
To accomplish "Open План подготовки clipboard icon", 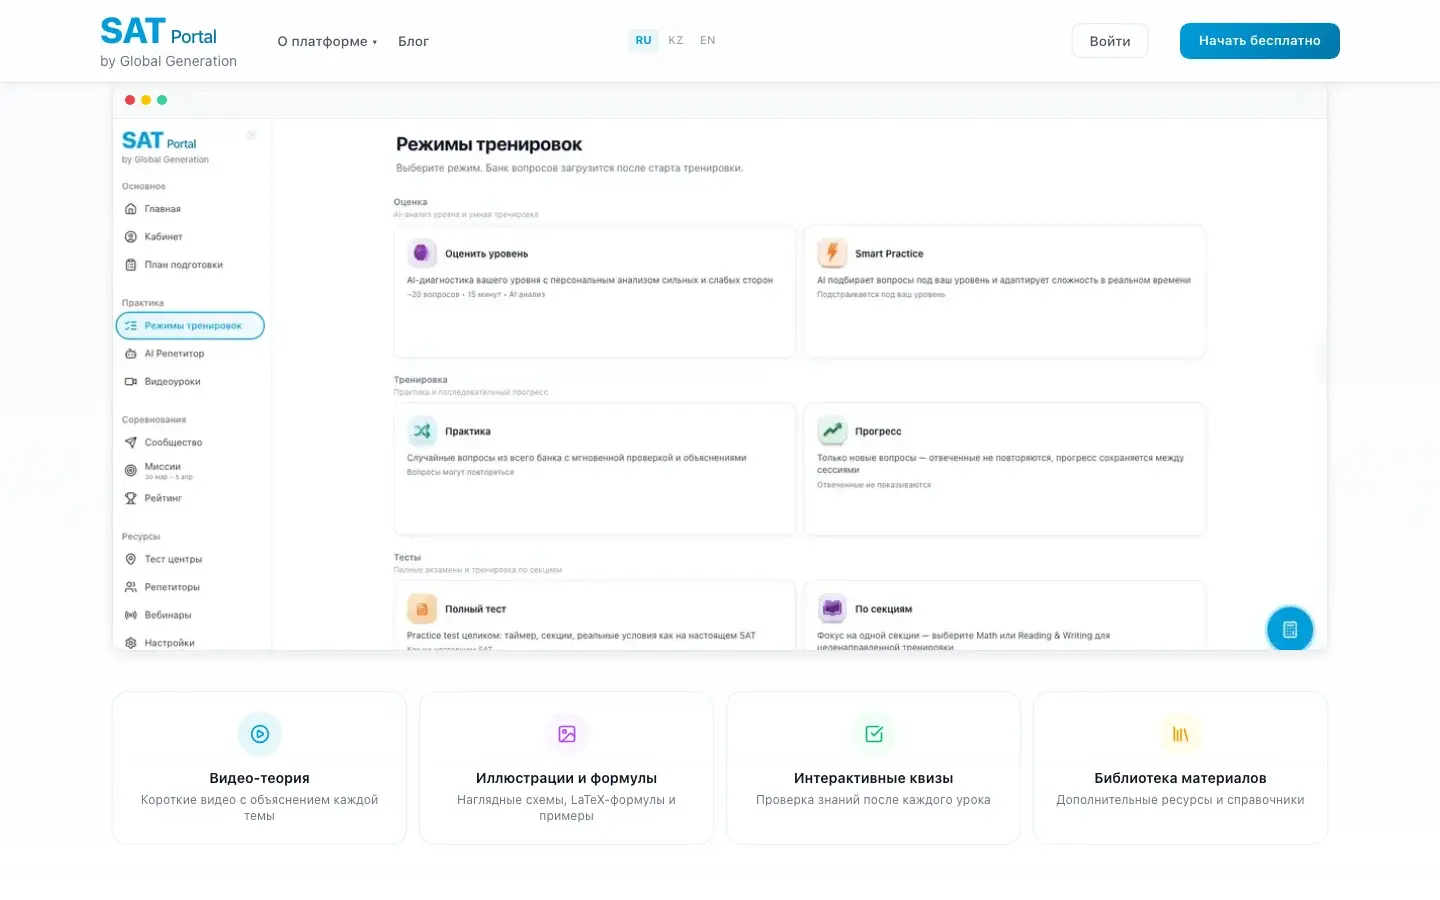I will [x=130, y=265].
